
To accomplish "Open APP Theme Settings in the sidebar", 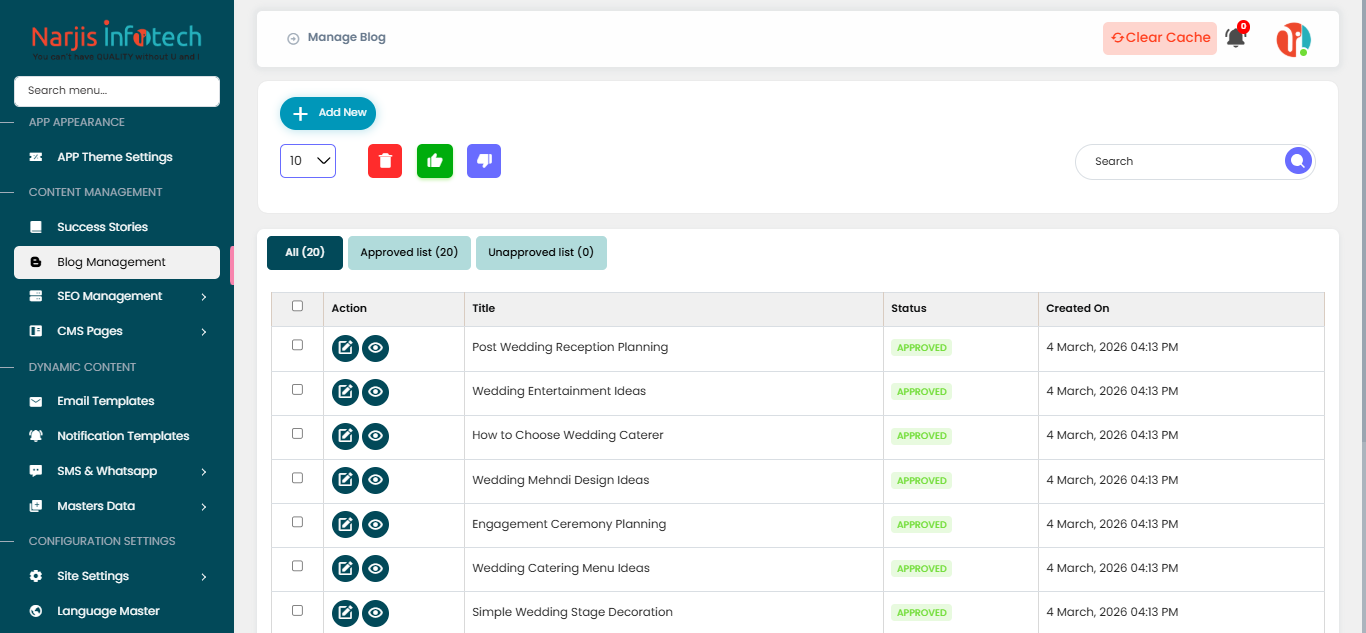I will point(117,157).
